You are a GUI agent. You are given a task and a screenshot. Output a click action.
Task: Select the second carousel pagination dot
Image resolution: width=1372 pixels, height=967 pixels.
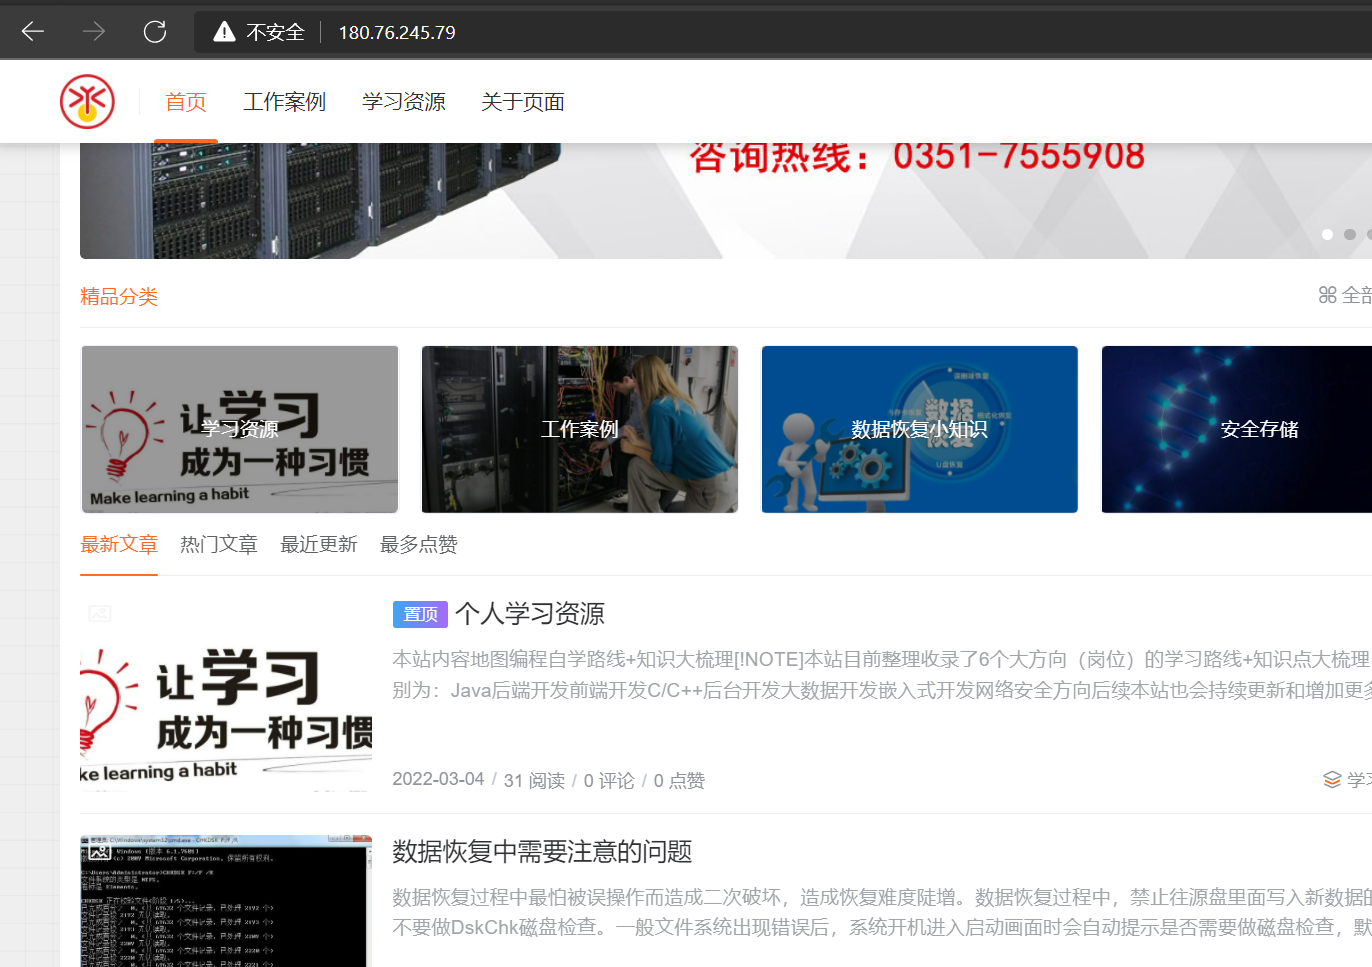1349,234
